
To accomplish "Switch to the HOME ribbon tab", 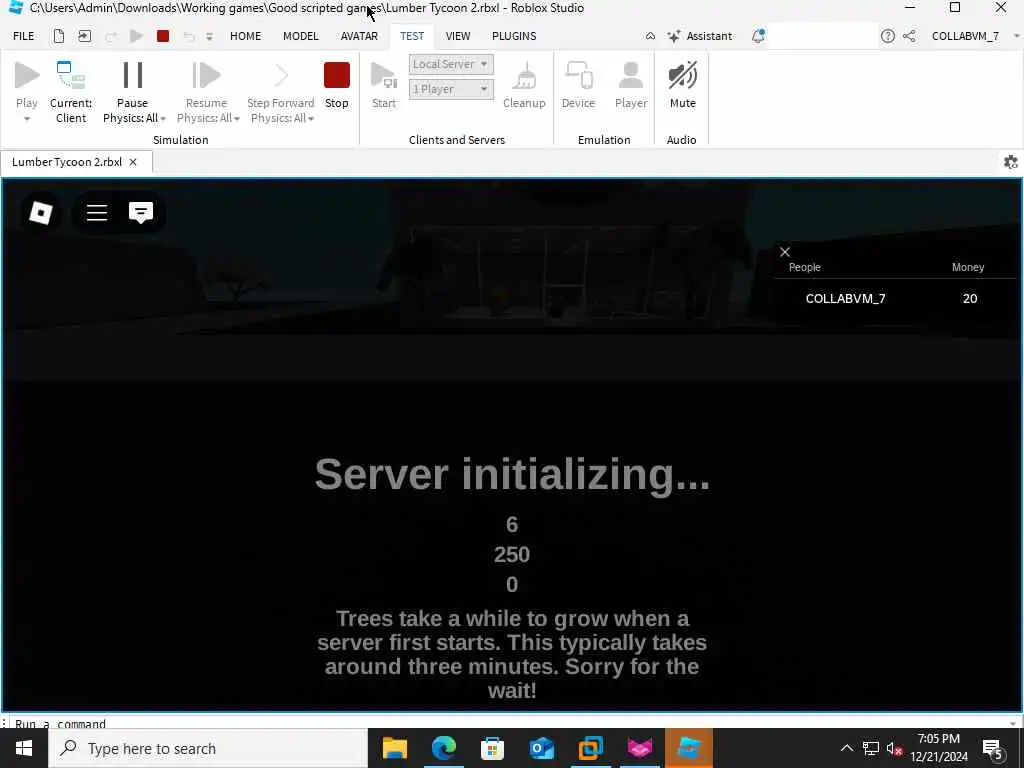I will coord(246,36).
